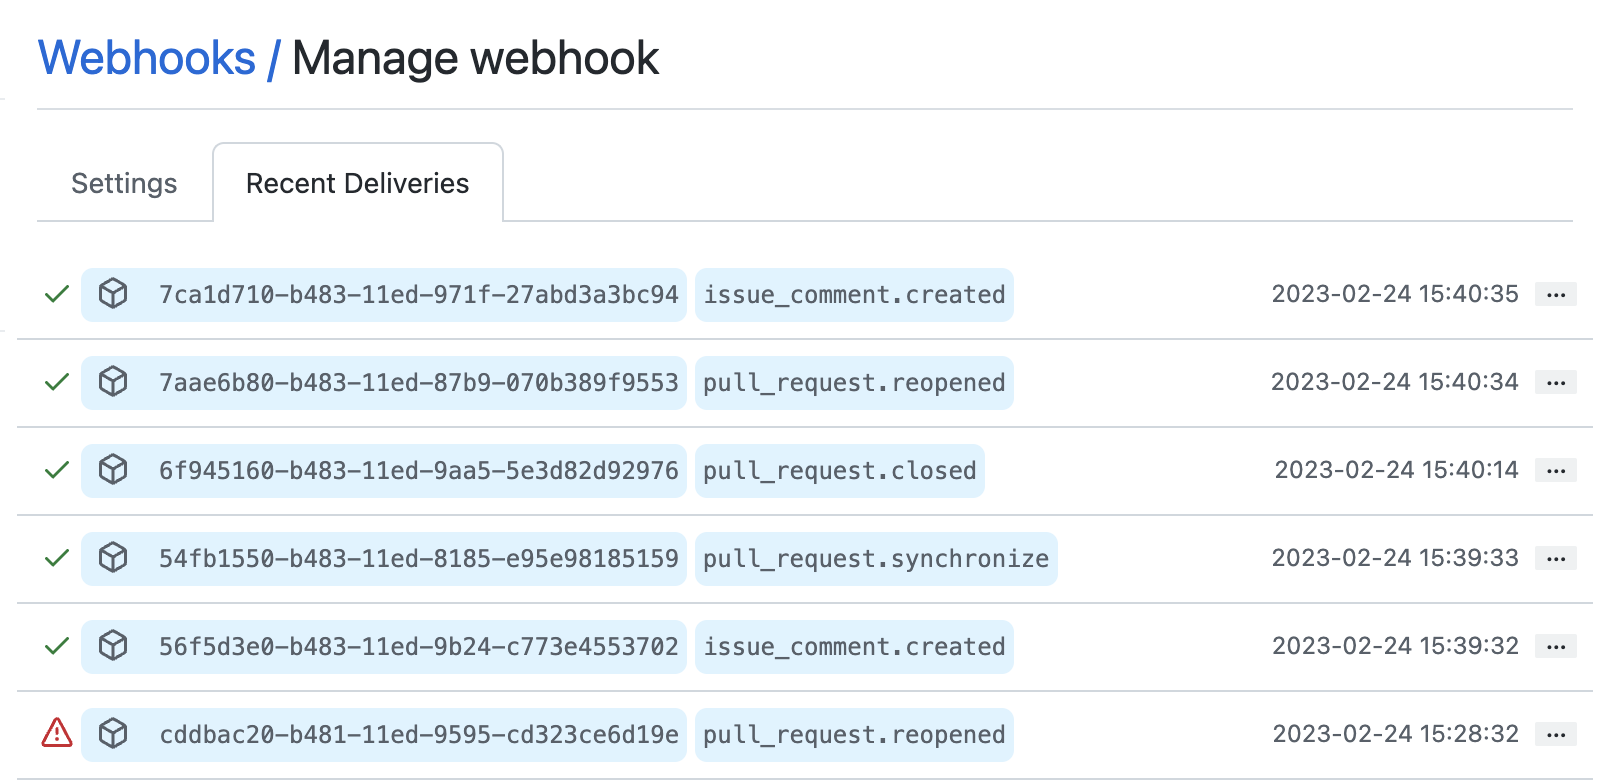Click the green checkmark next to pull_request.closed delivery
Screen dimensions: 1620x780
pos(56,470)
